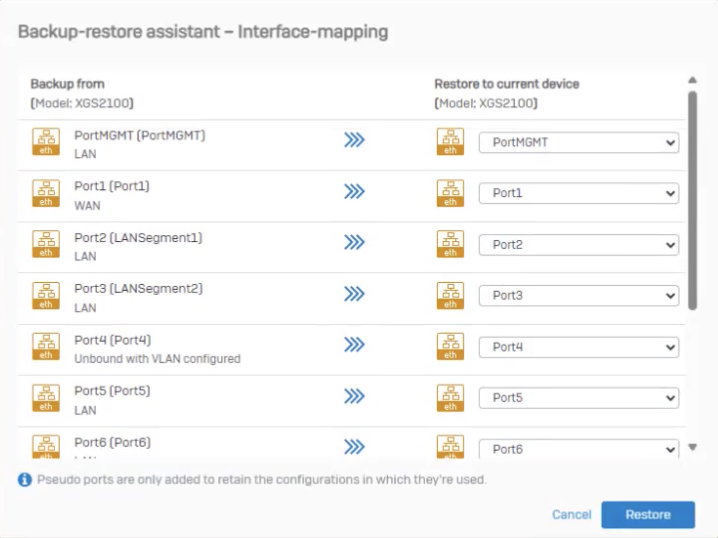Click the mapping arrows in Port5 row
The width and height of the screenshot is (718, 538).
(x=354, y=397)
